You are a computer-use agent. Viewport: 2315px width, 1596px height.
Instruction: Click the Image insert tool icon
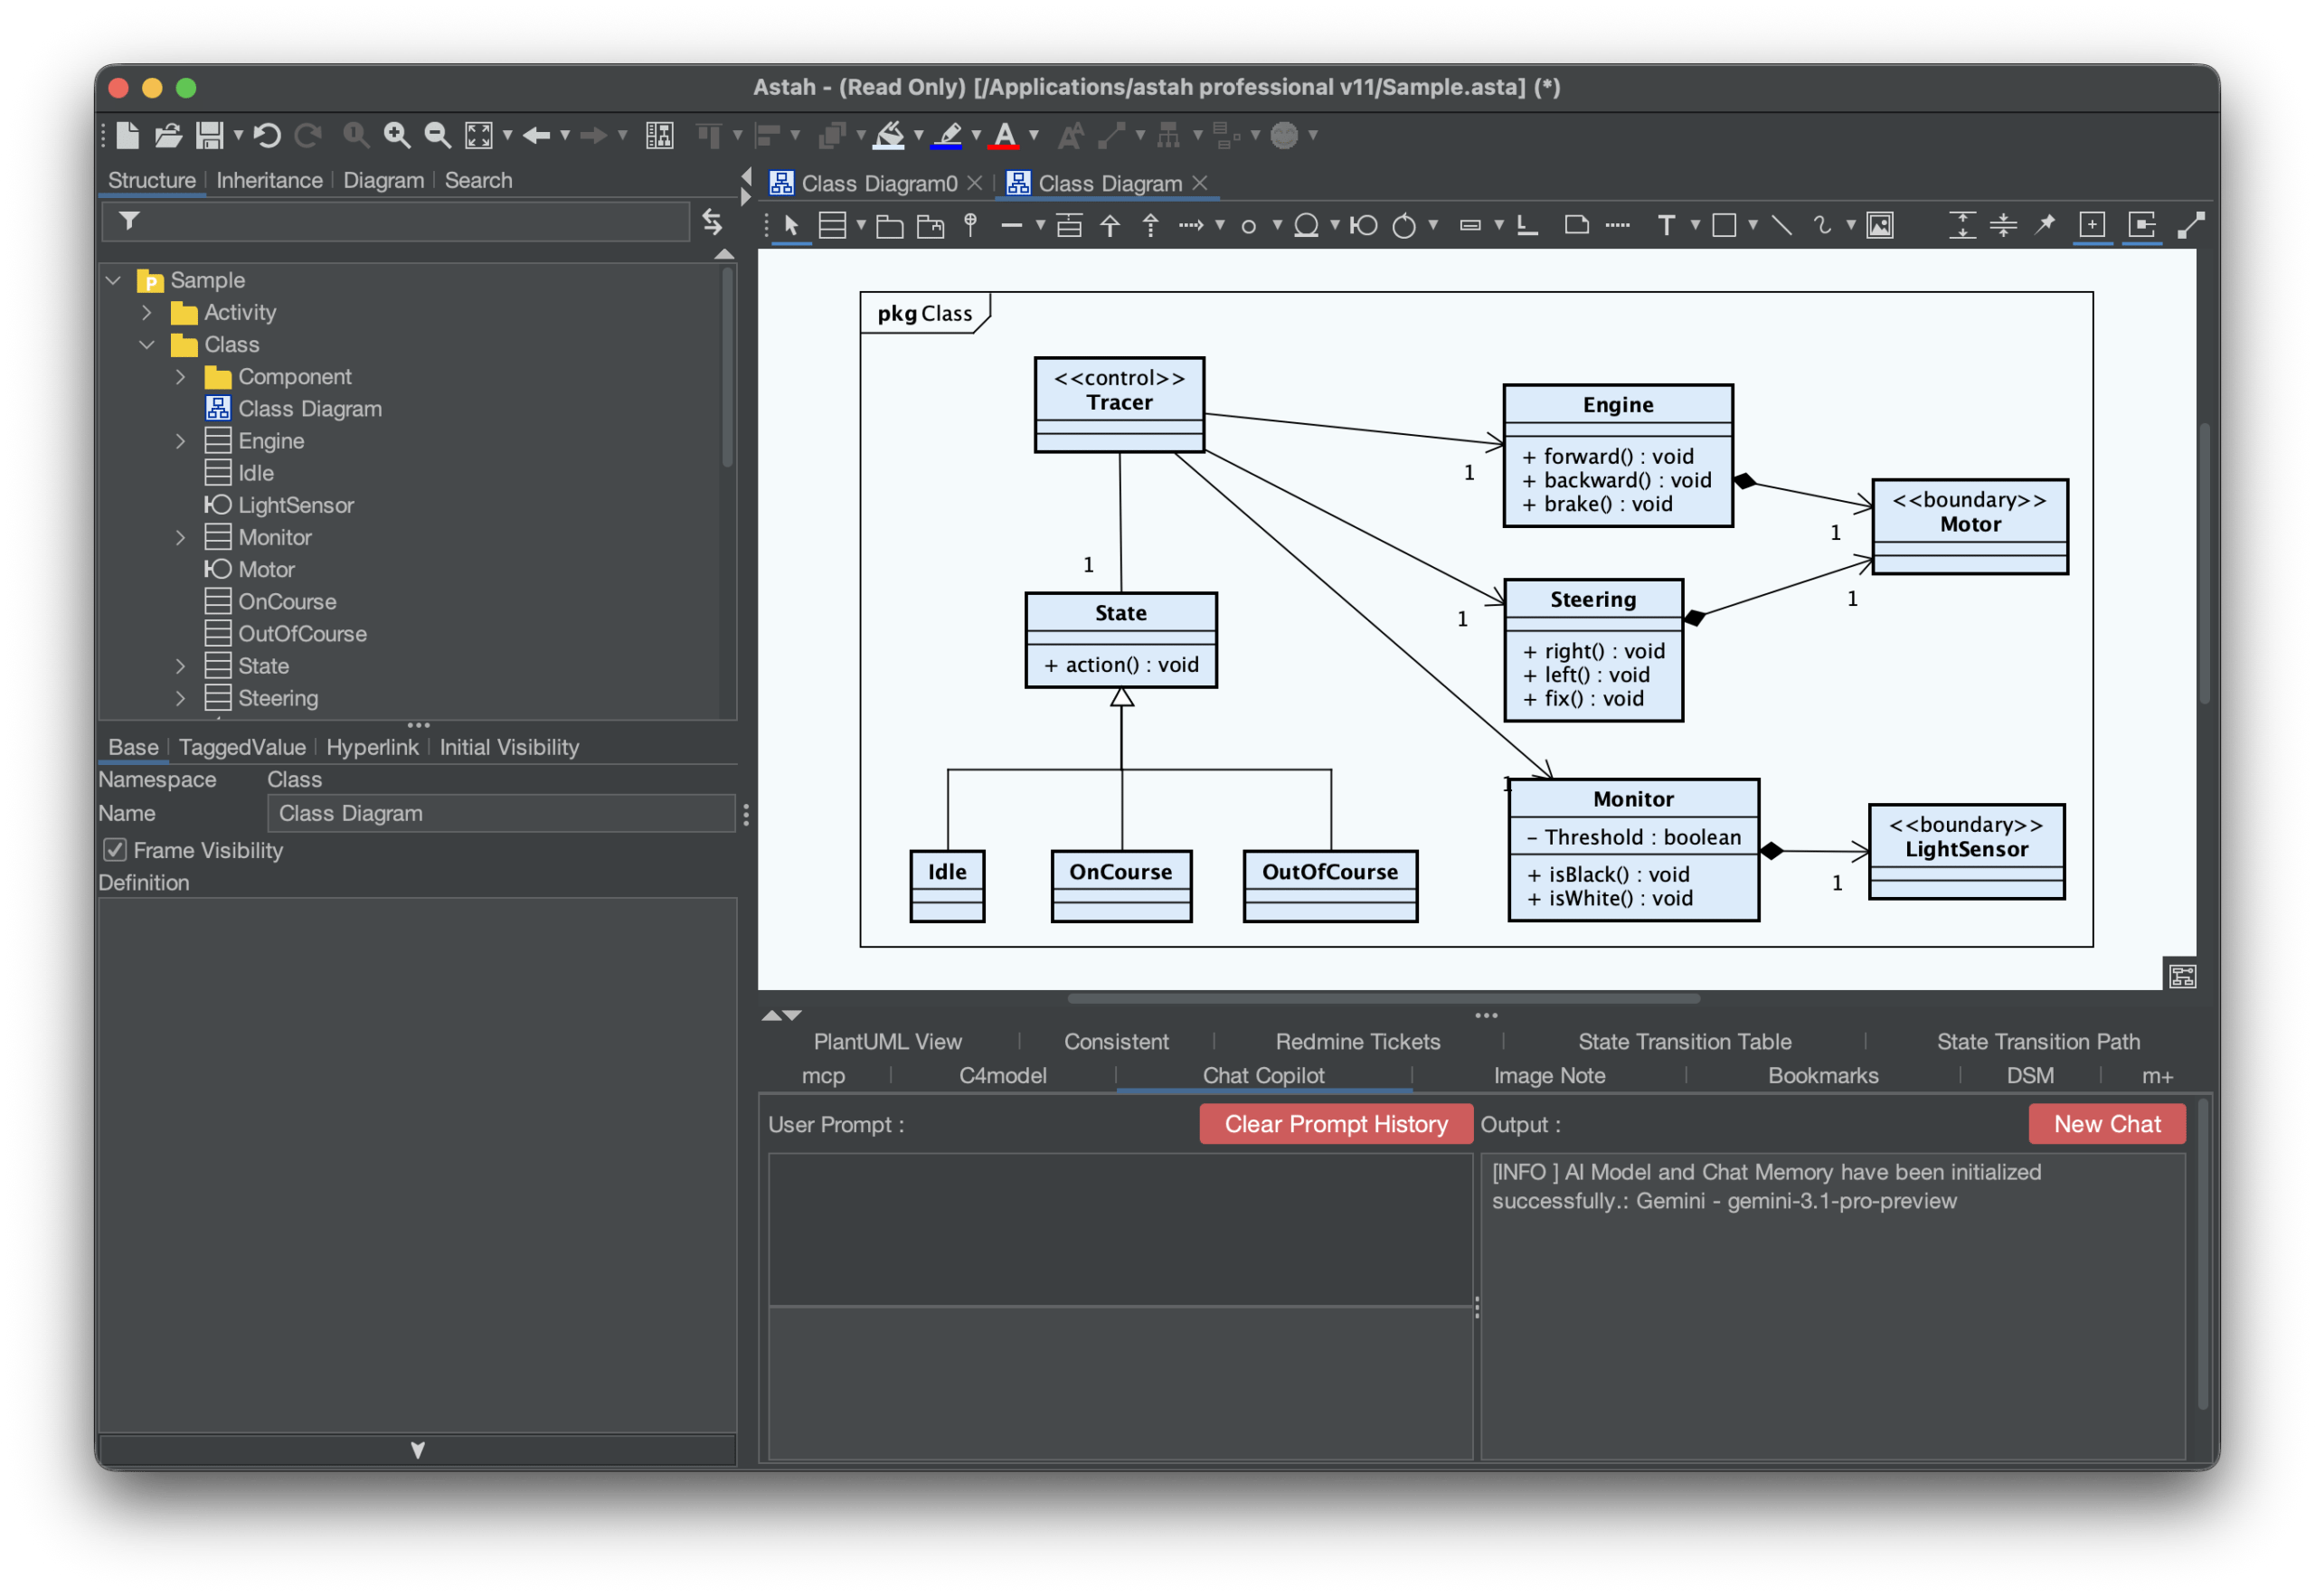[x=1879, y=225]
